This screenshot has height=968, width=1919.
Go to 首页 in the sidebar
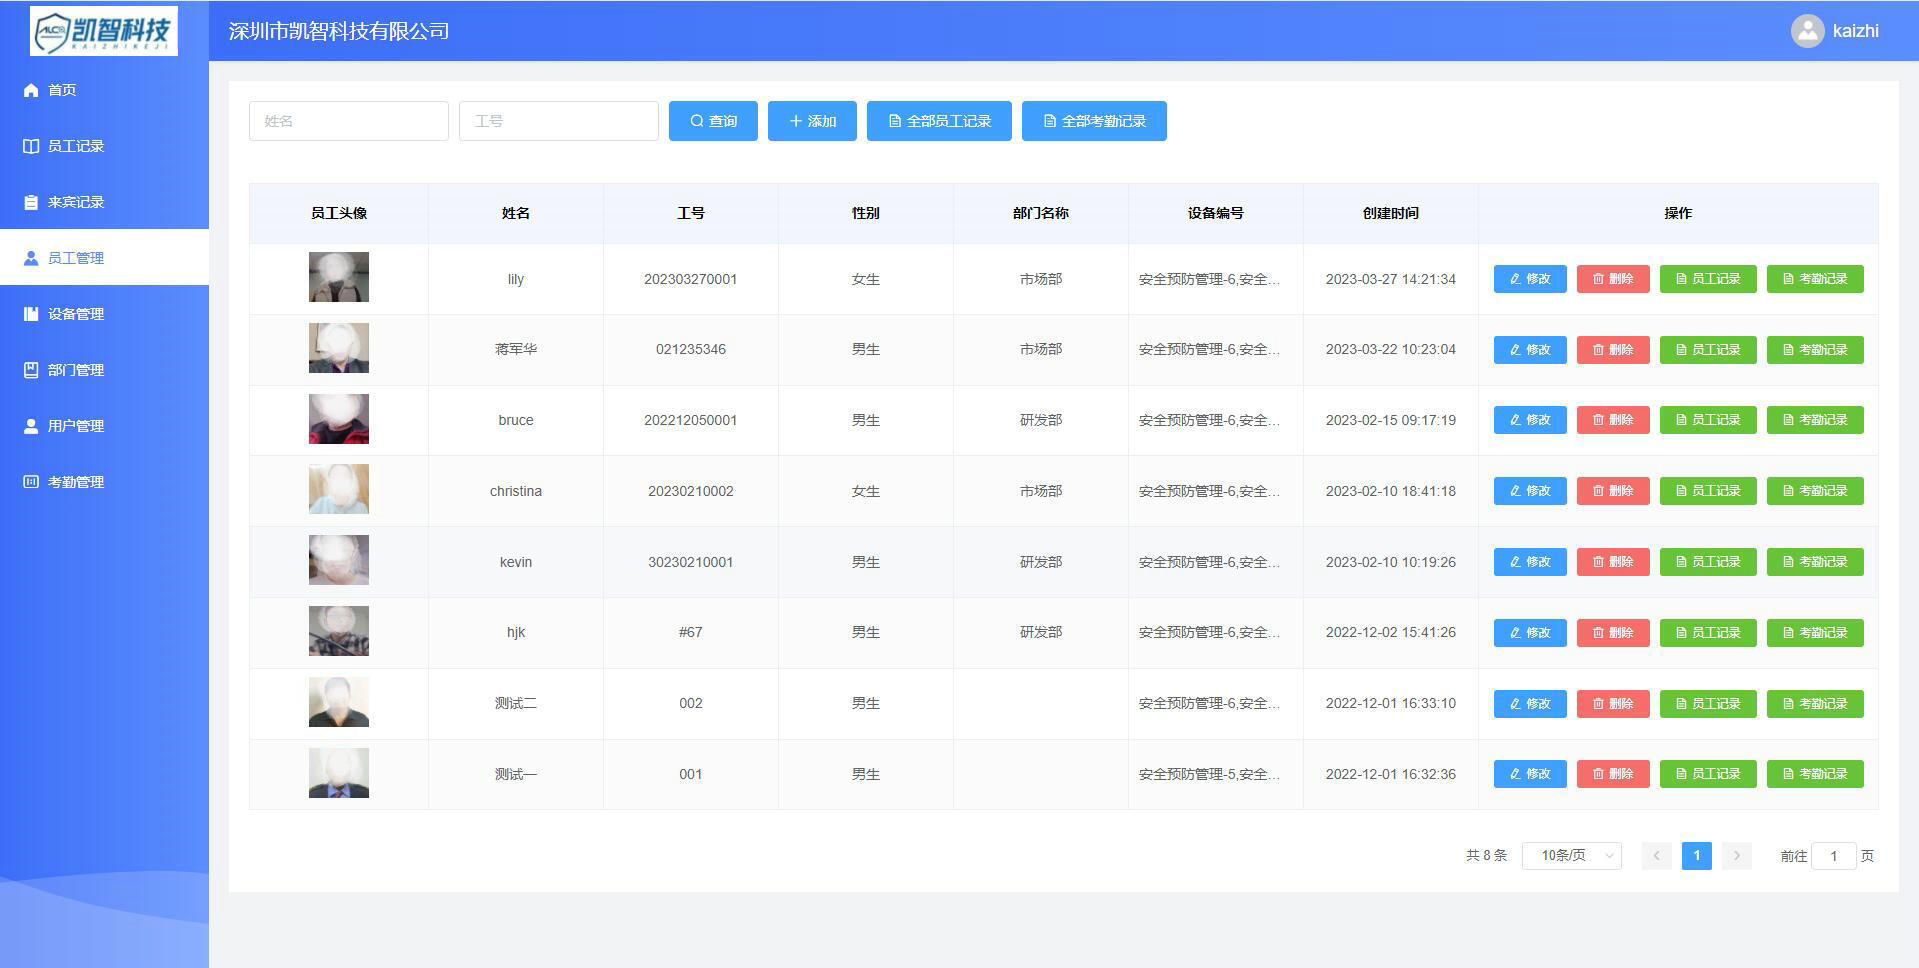pos(104,90)
